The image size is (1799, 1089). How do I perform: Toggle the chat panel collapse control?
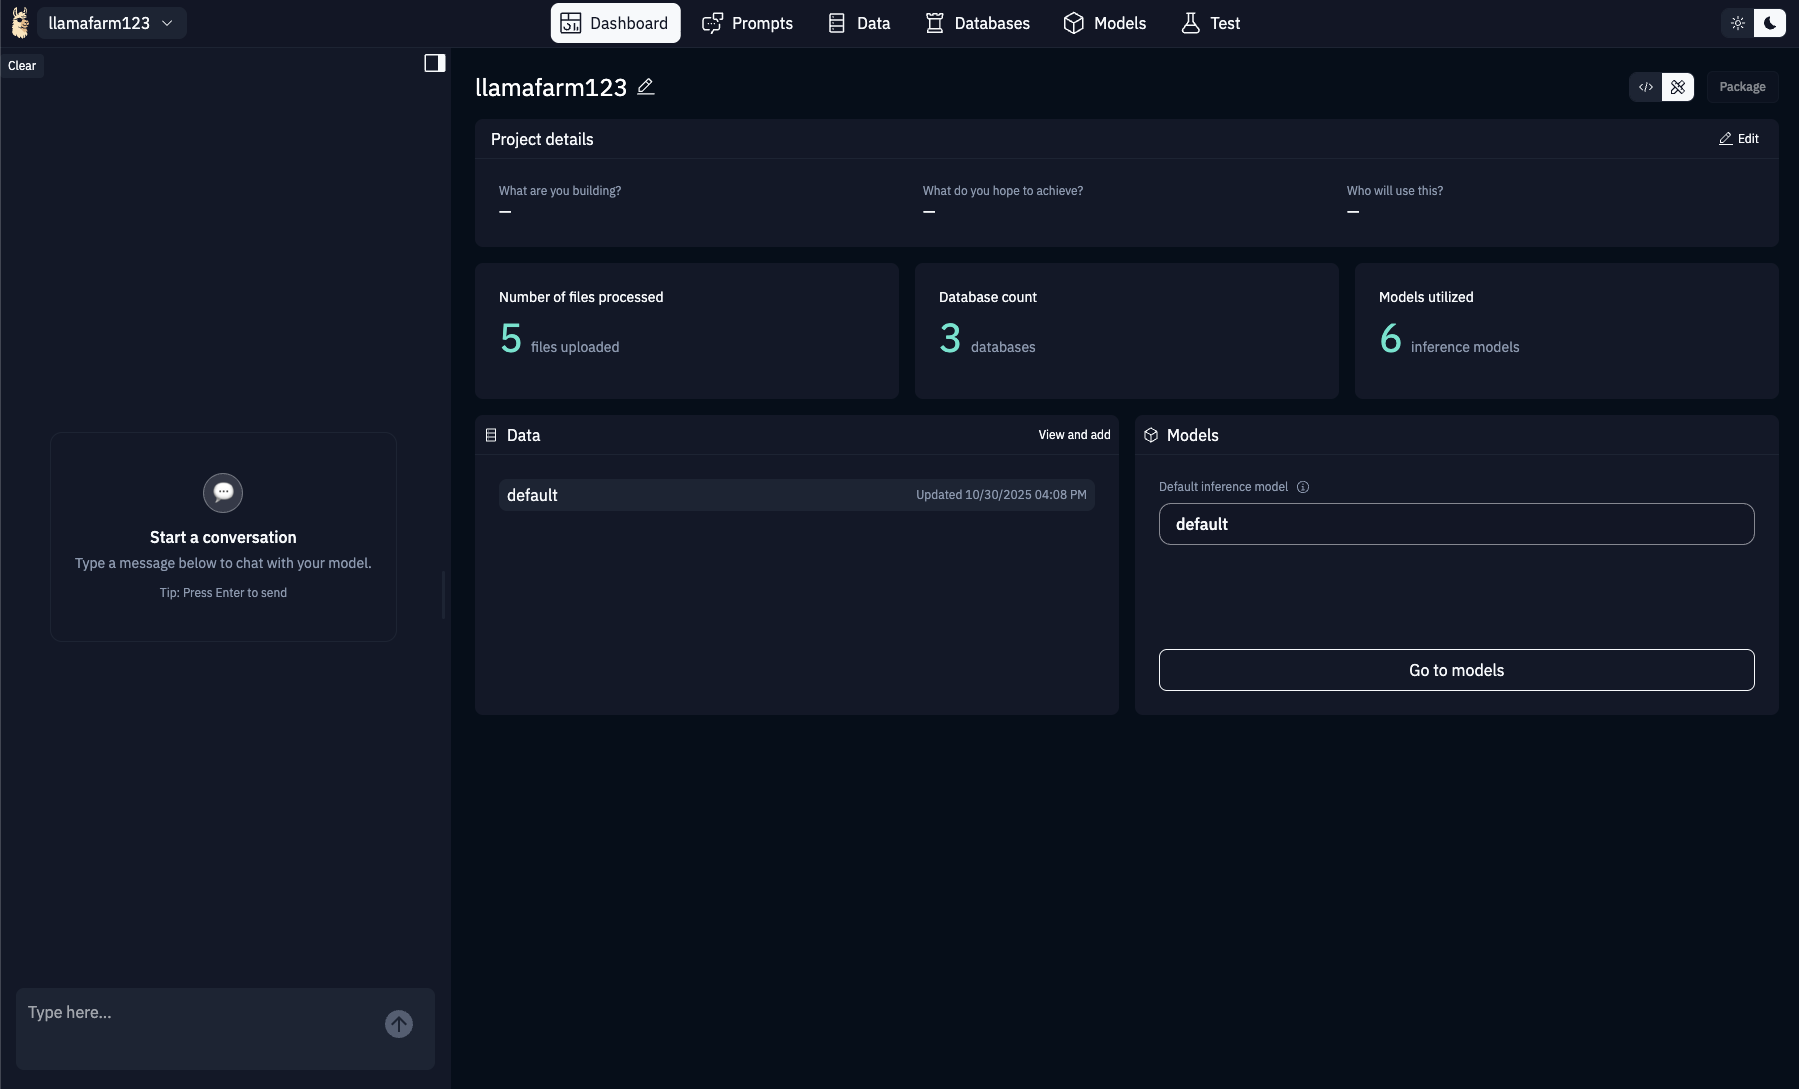[x=435, y=62]
